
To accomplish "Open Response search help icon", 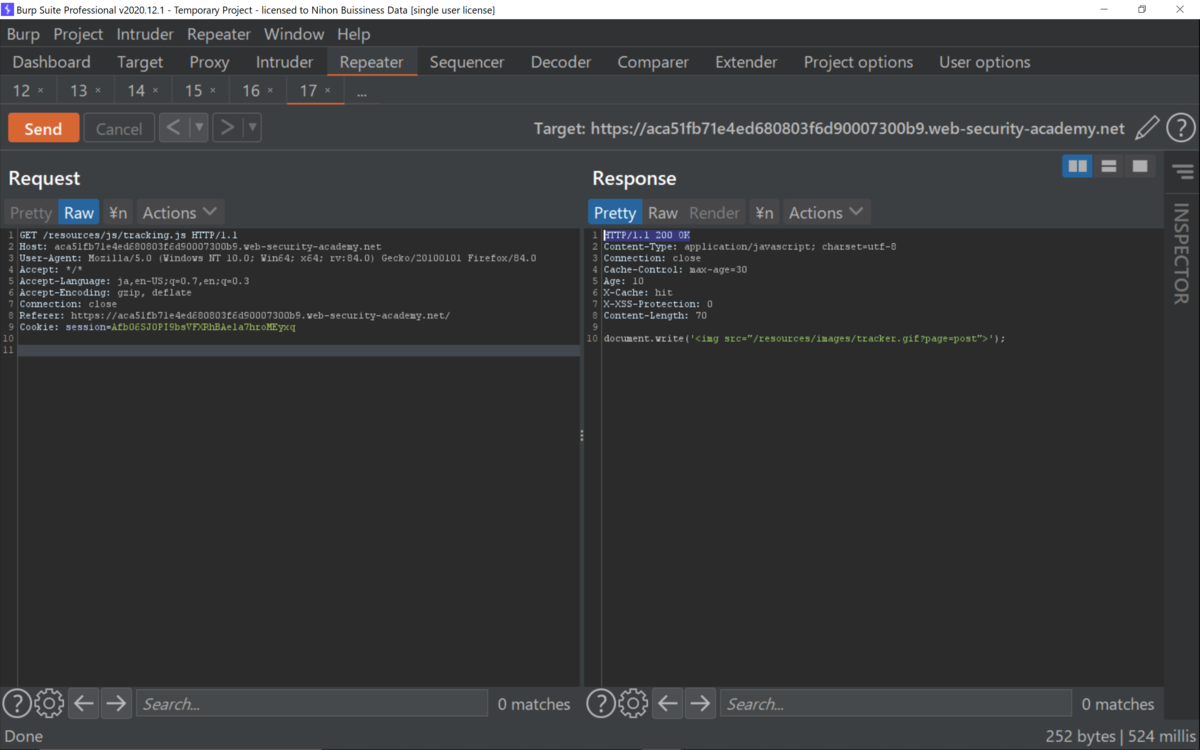I will pos(600,704).
